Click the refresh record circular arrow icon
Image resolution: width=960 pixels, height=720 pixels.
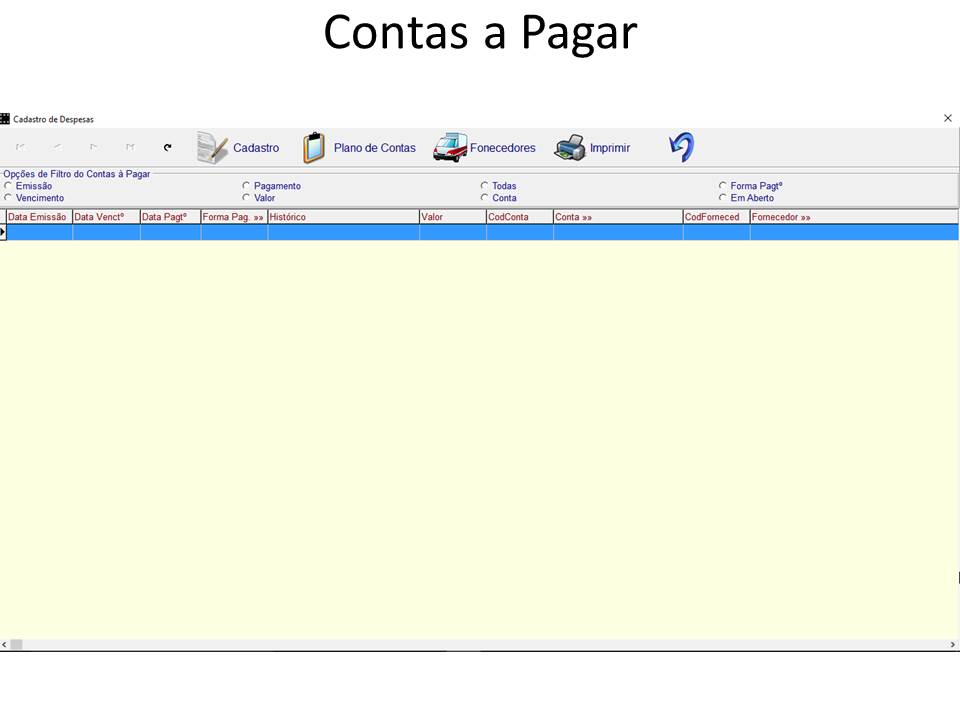tap(167, 147)
